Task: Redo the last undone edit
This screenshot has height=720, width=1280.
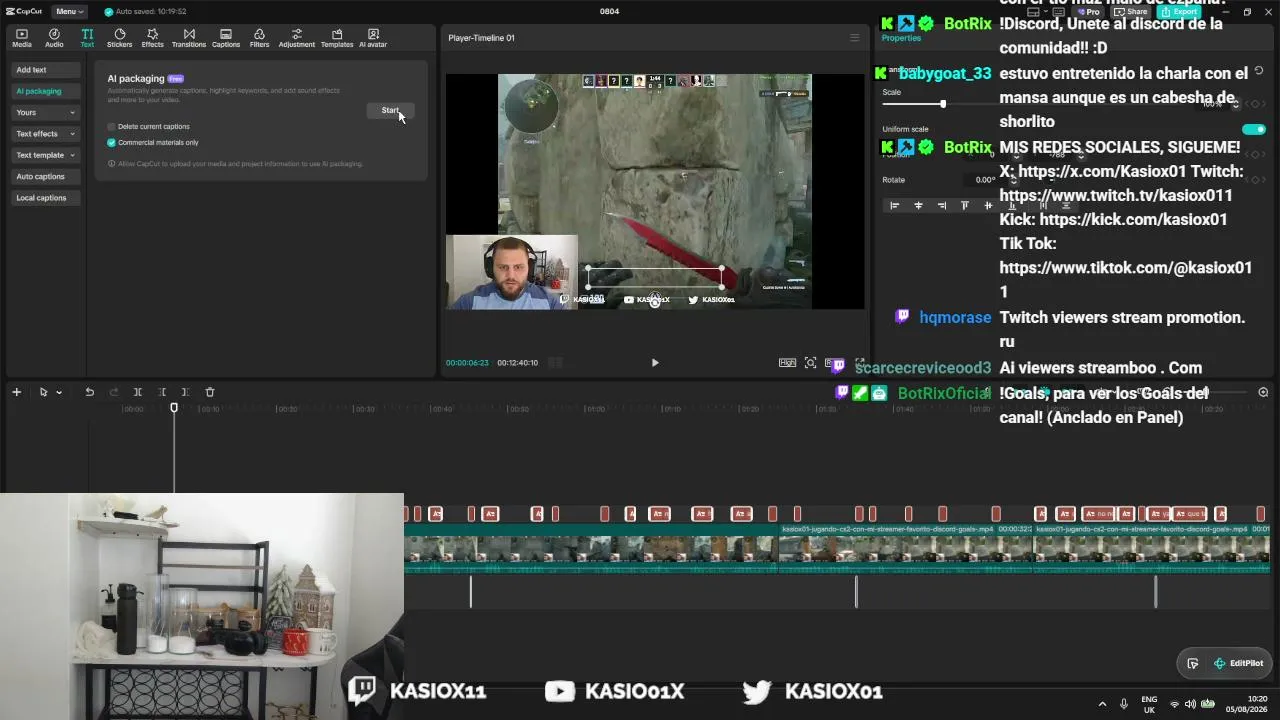Action: (x=113, y=392)
